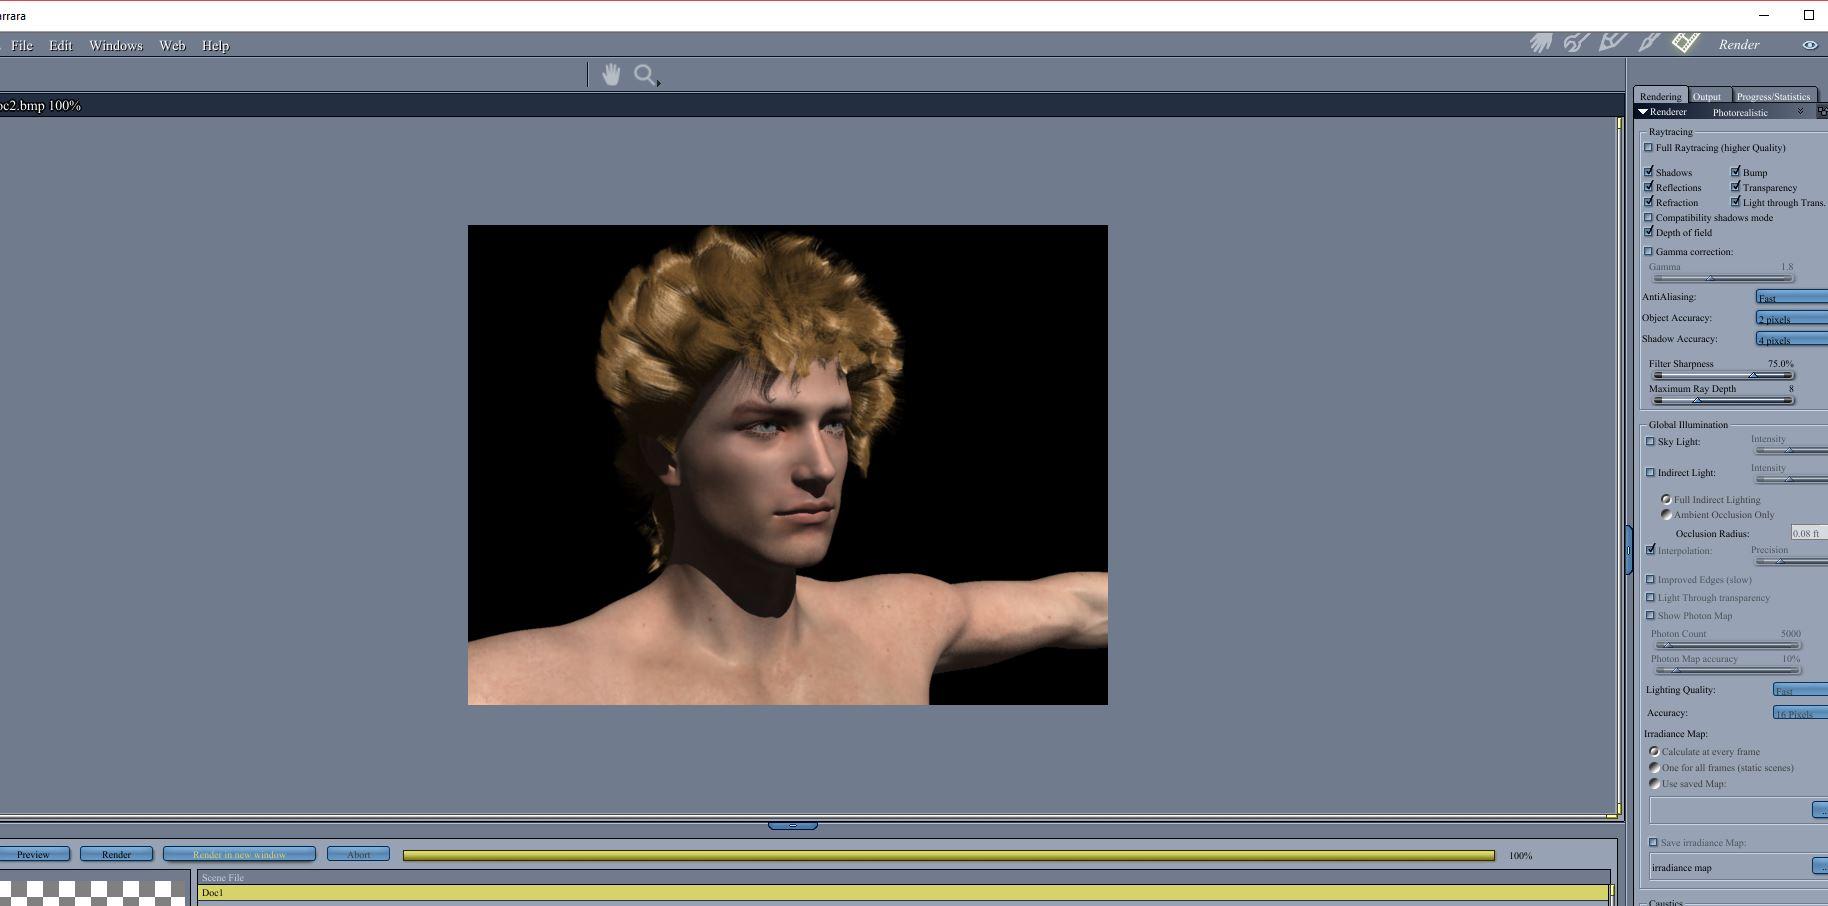Viewport: 1828px width, 906px height.
Task: Select the Render room filmstrip icon
Action: coord(1686,42)
